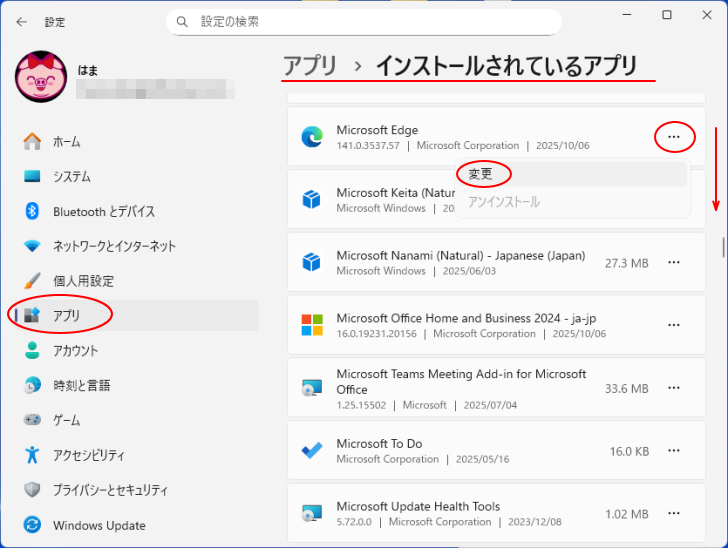Viewport: 728px width, 548px height.
Task: Open more options for Update Health Tools
Action: click(x=674, y=513)
